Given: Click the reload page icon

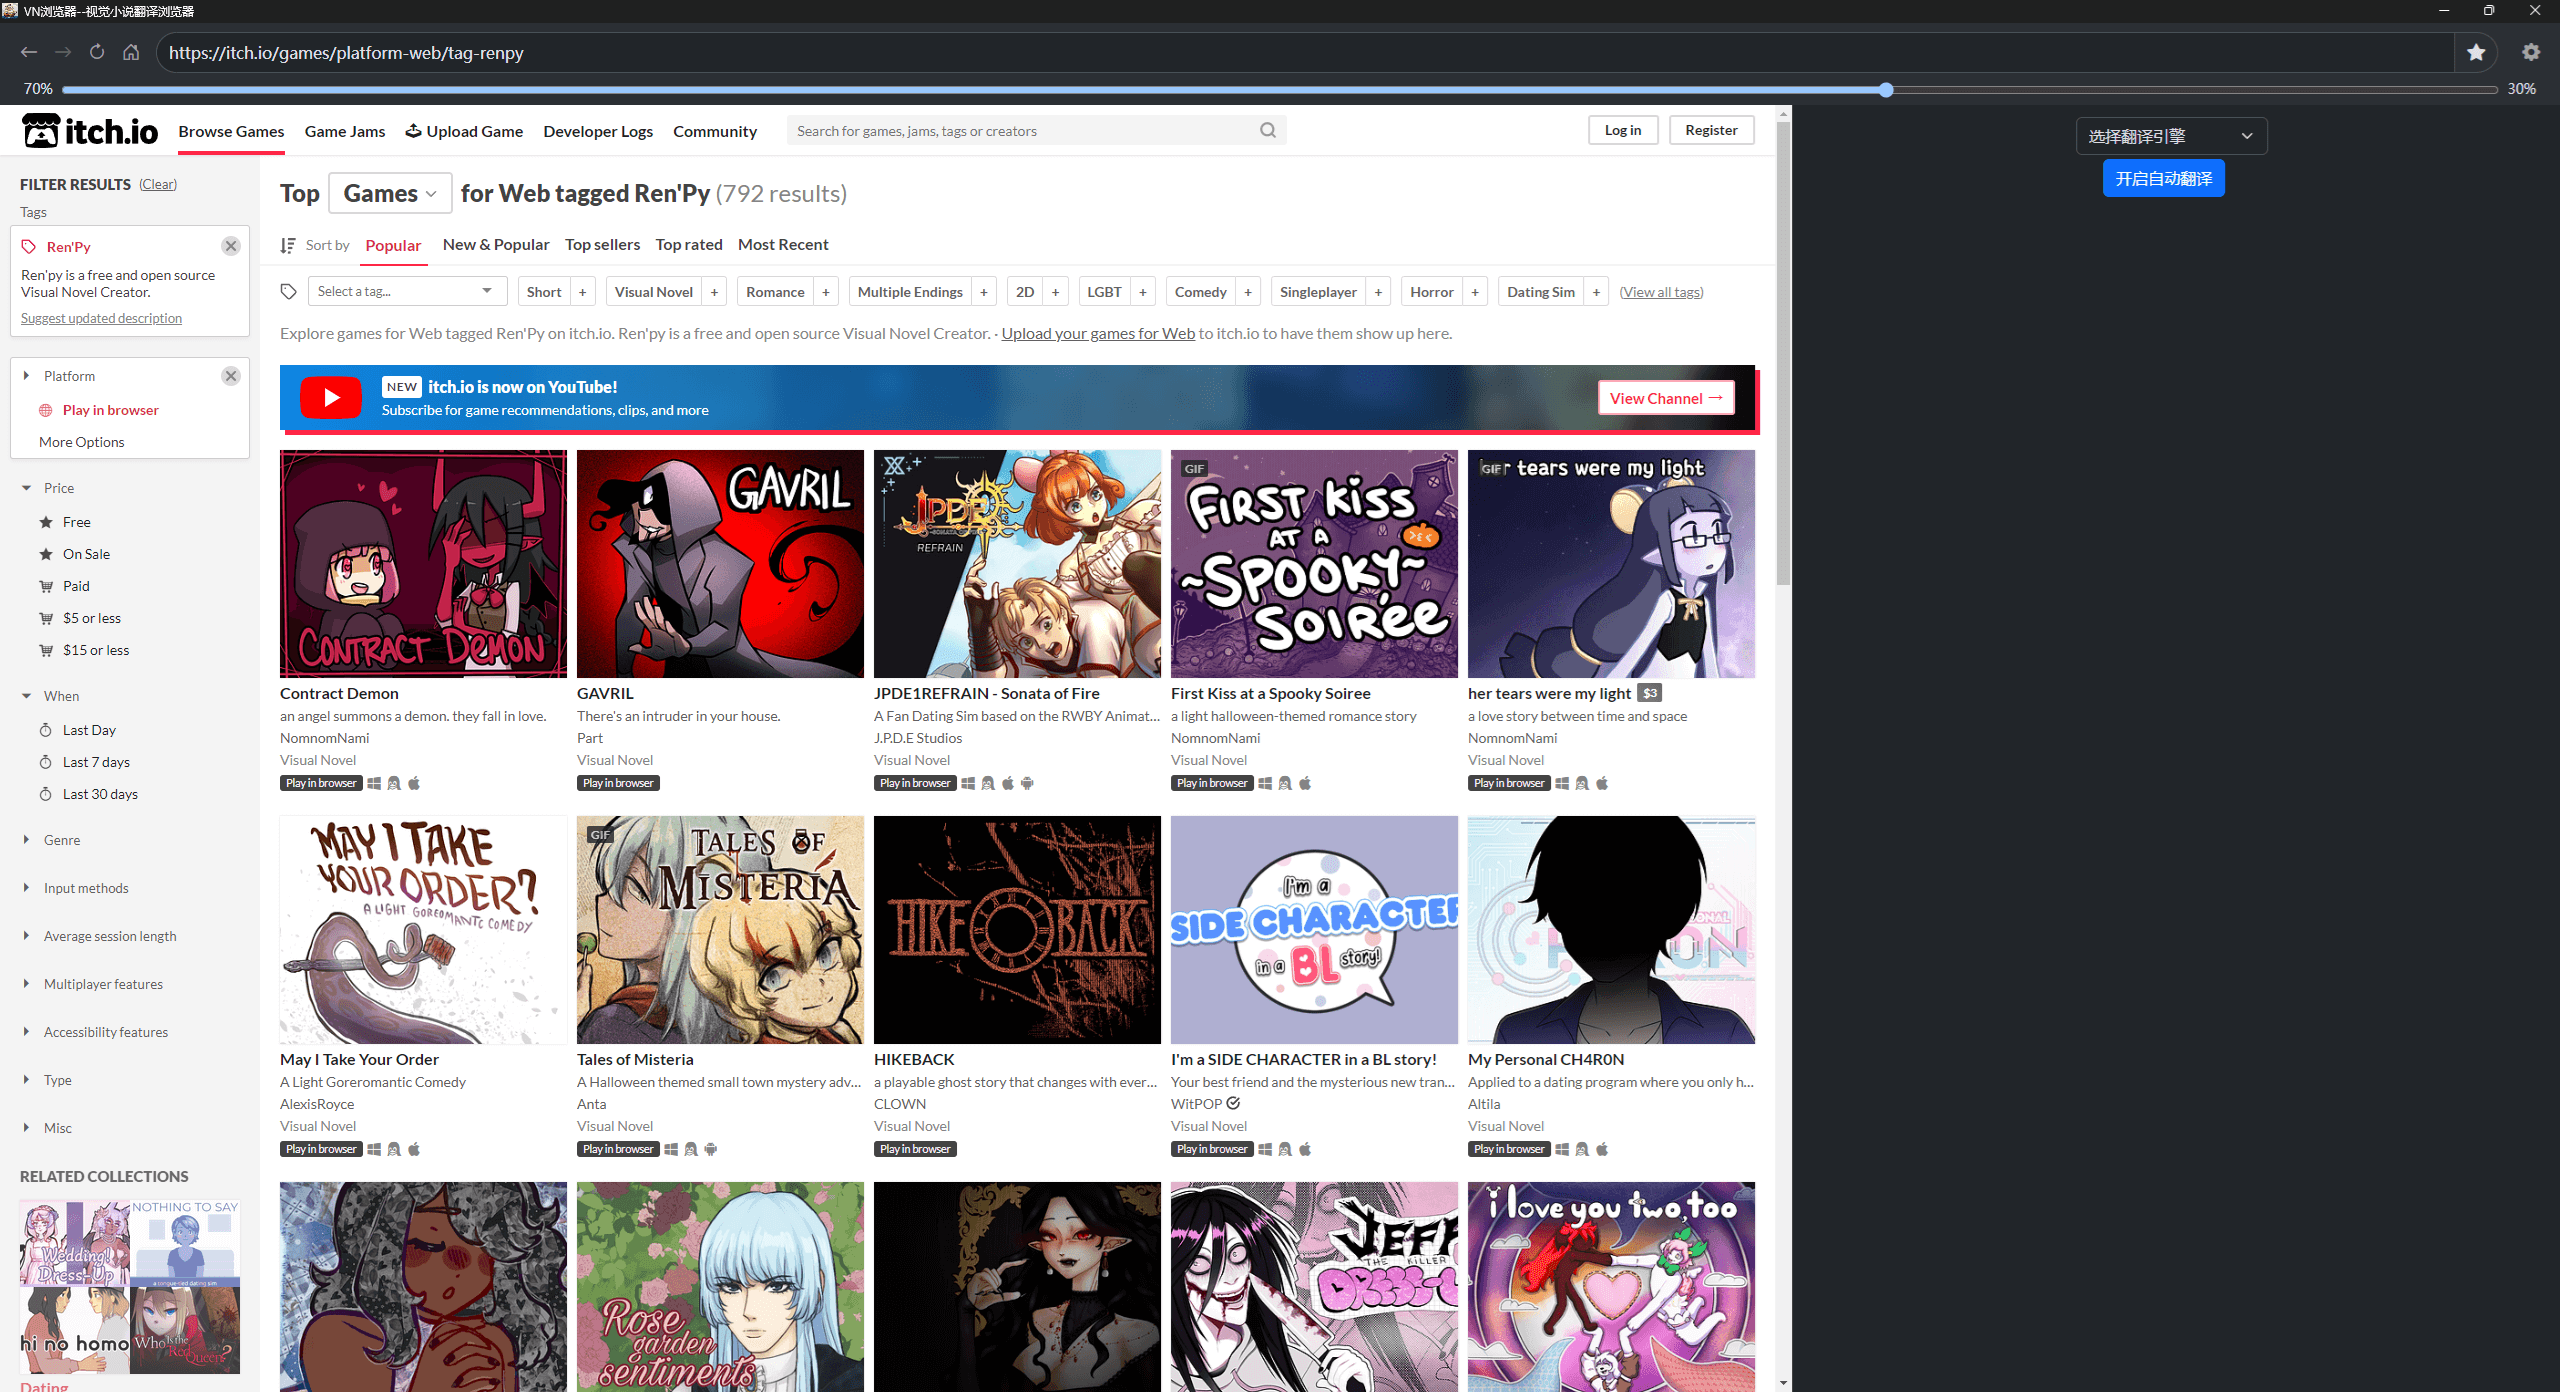Looking at the screenshot, I should pos(97,52).
